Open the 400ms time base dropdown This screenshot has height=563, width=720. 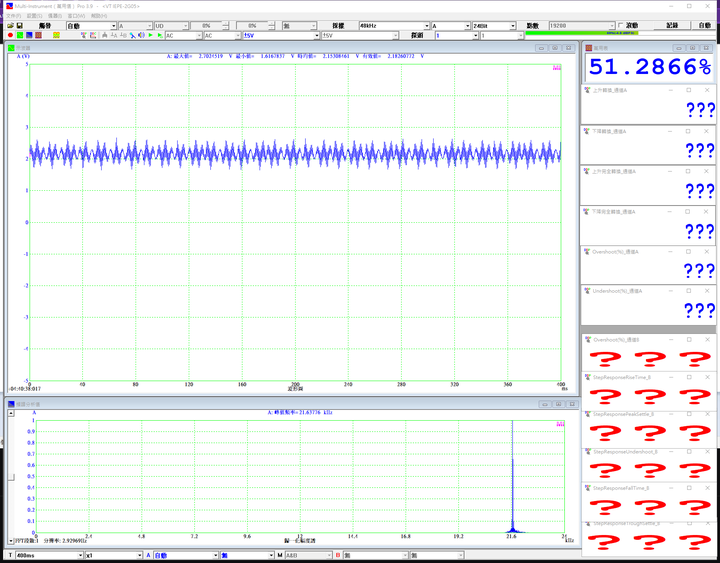80,555
